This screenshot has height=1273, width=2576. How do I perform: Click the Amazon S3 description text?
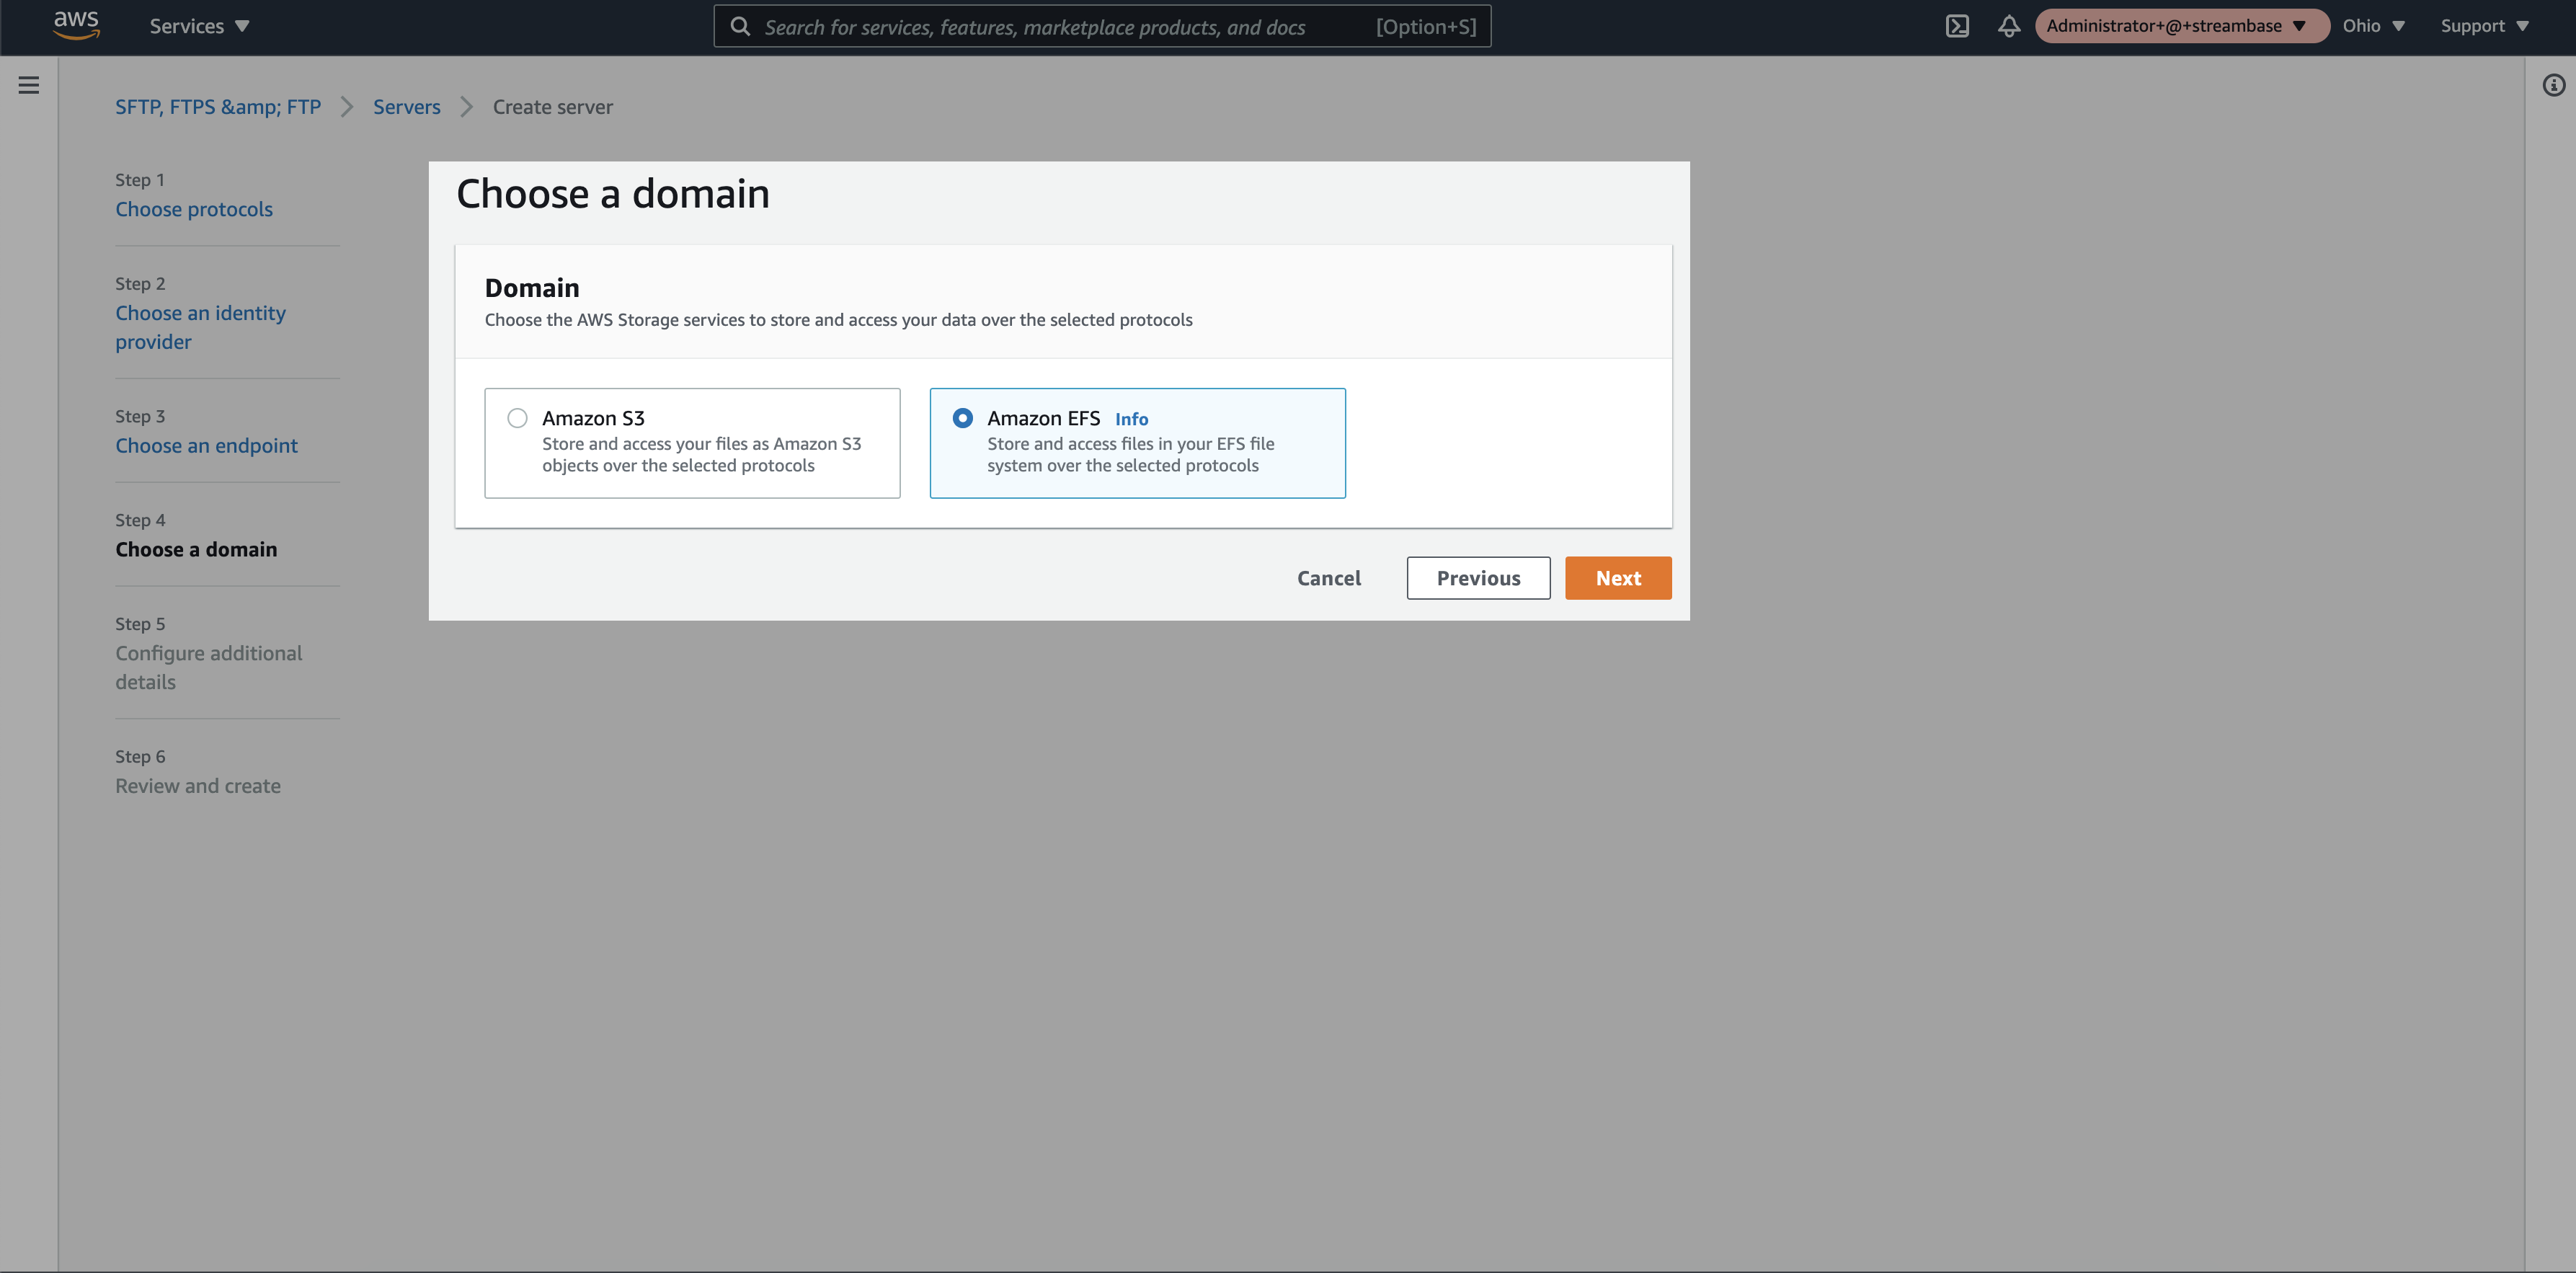click(x=701, y=454)
